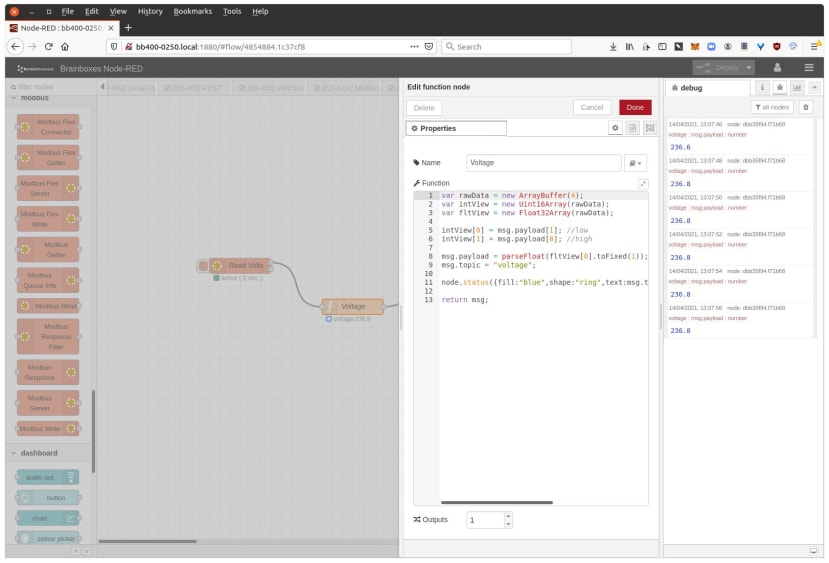Open the Tools menu
Screen dimensions: 829x563
pyautogui.click(x=232, y=11)
